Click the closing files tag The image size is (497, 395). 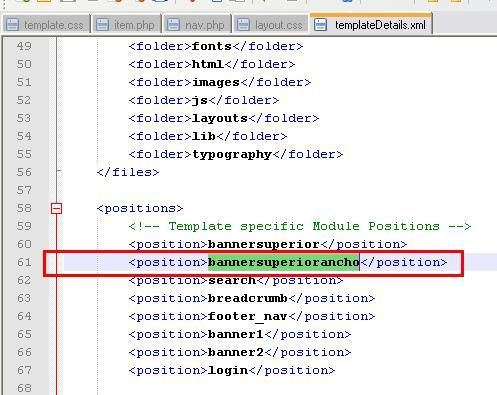(x=128, y=172)
